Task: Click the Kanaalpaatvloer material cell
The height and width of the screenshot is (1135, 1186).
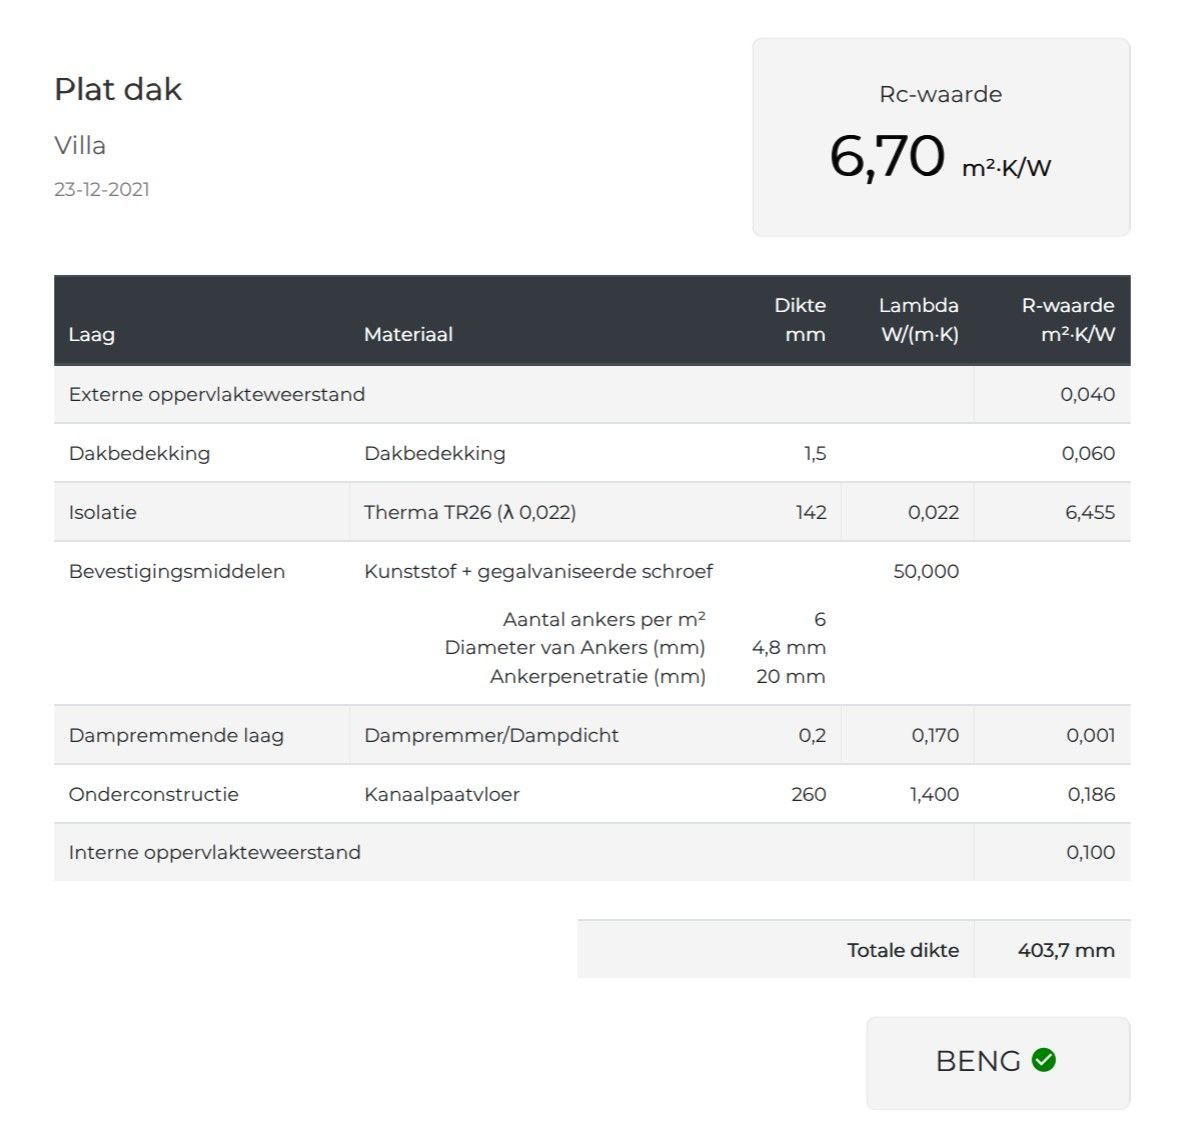Action: click(x=442, y=794)
